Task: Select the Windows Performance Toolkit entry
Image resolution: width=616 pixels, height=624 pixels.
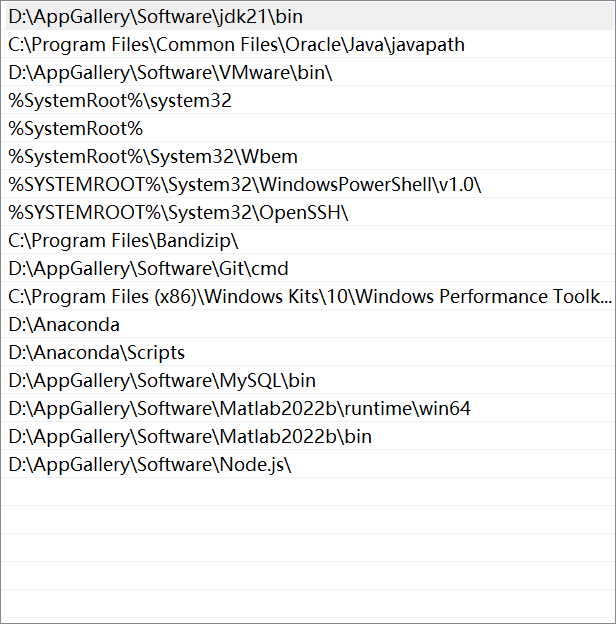Action: tap(308, 296)
